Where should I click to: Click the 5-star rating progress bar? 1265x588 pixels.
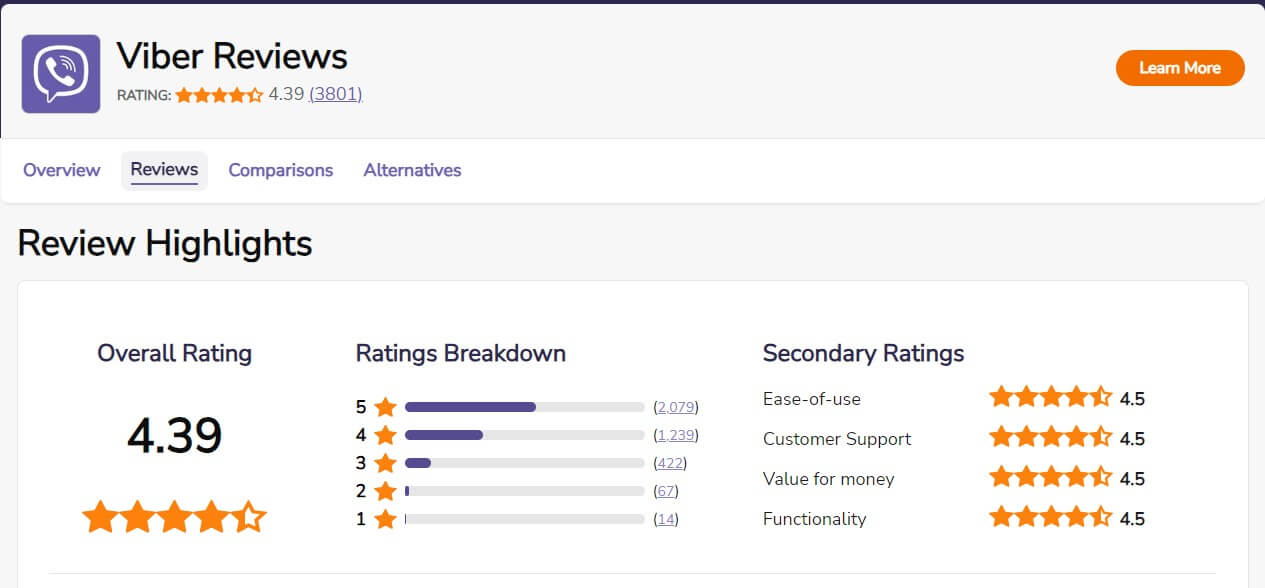pos(524,407)
